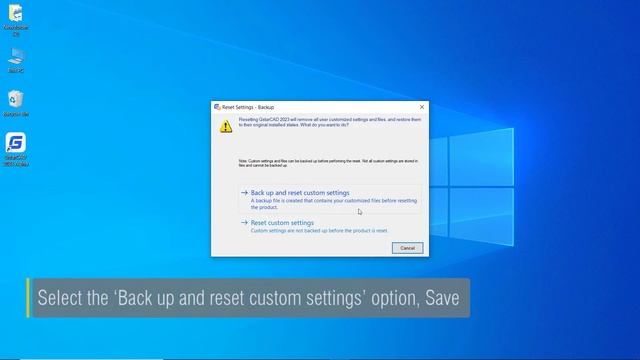640x360 pixels.
Task: Click the Cancel button in the dialog
Action: pos(407,248)
